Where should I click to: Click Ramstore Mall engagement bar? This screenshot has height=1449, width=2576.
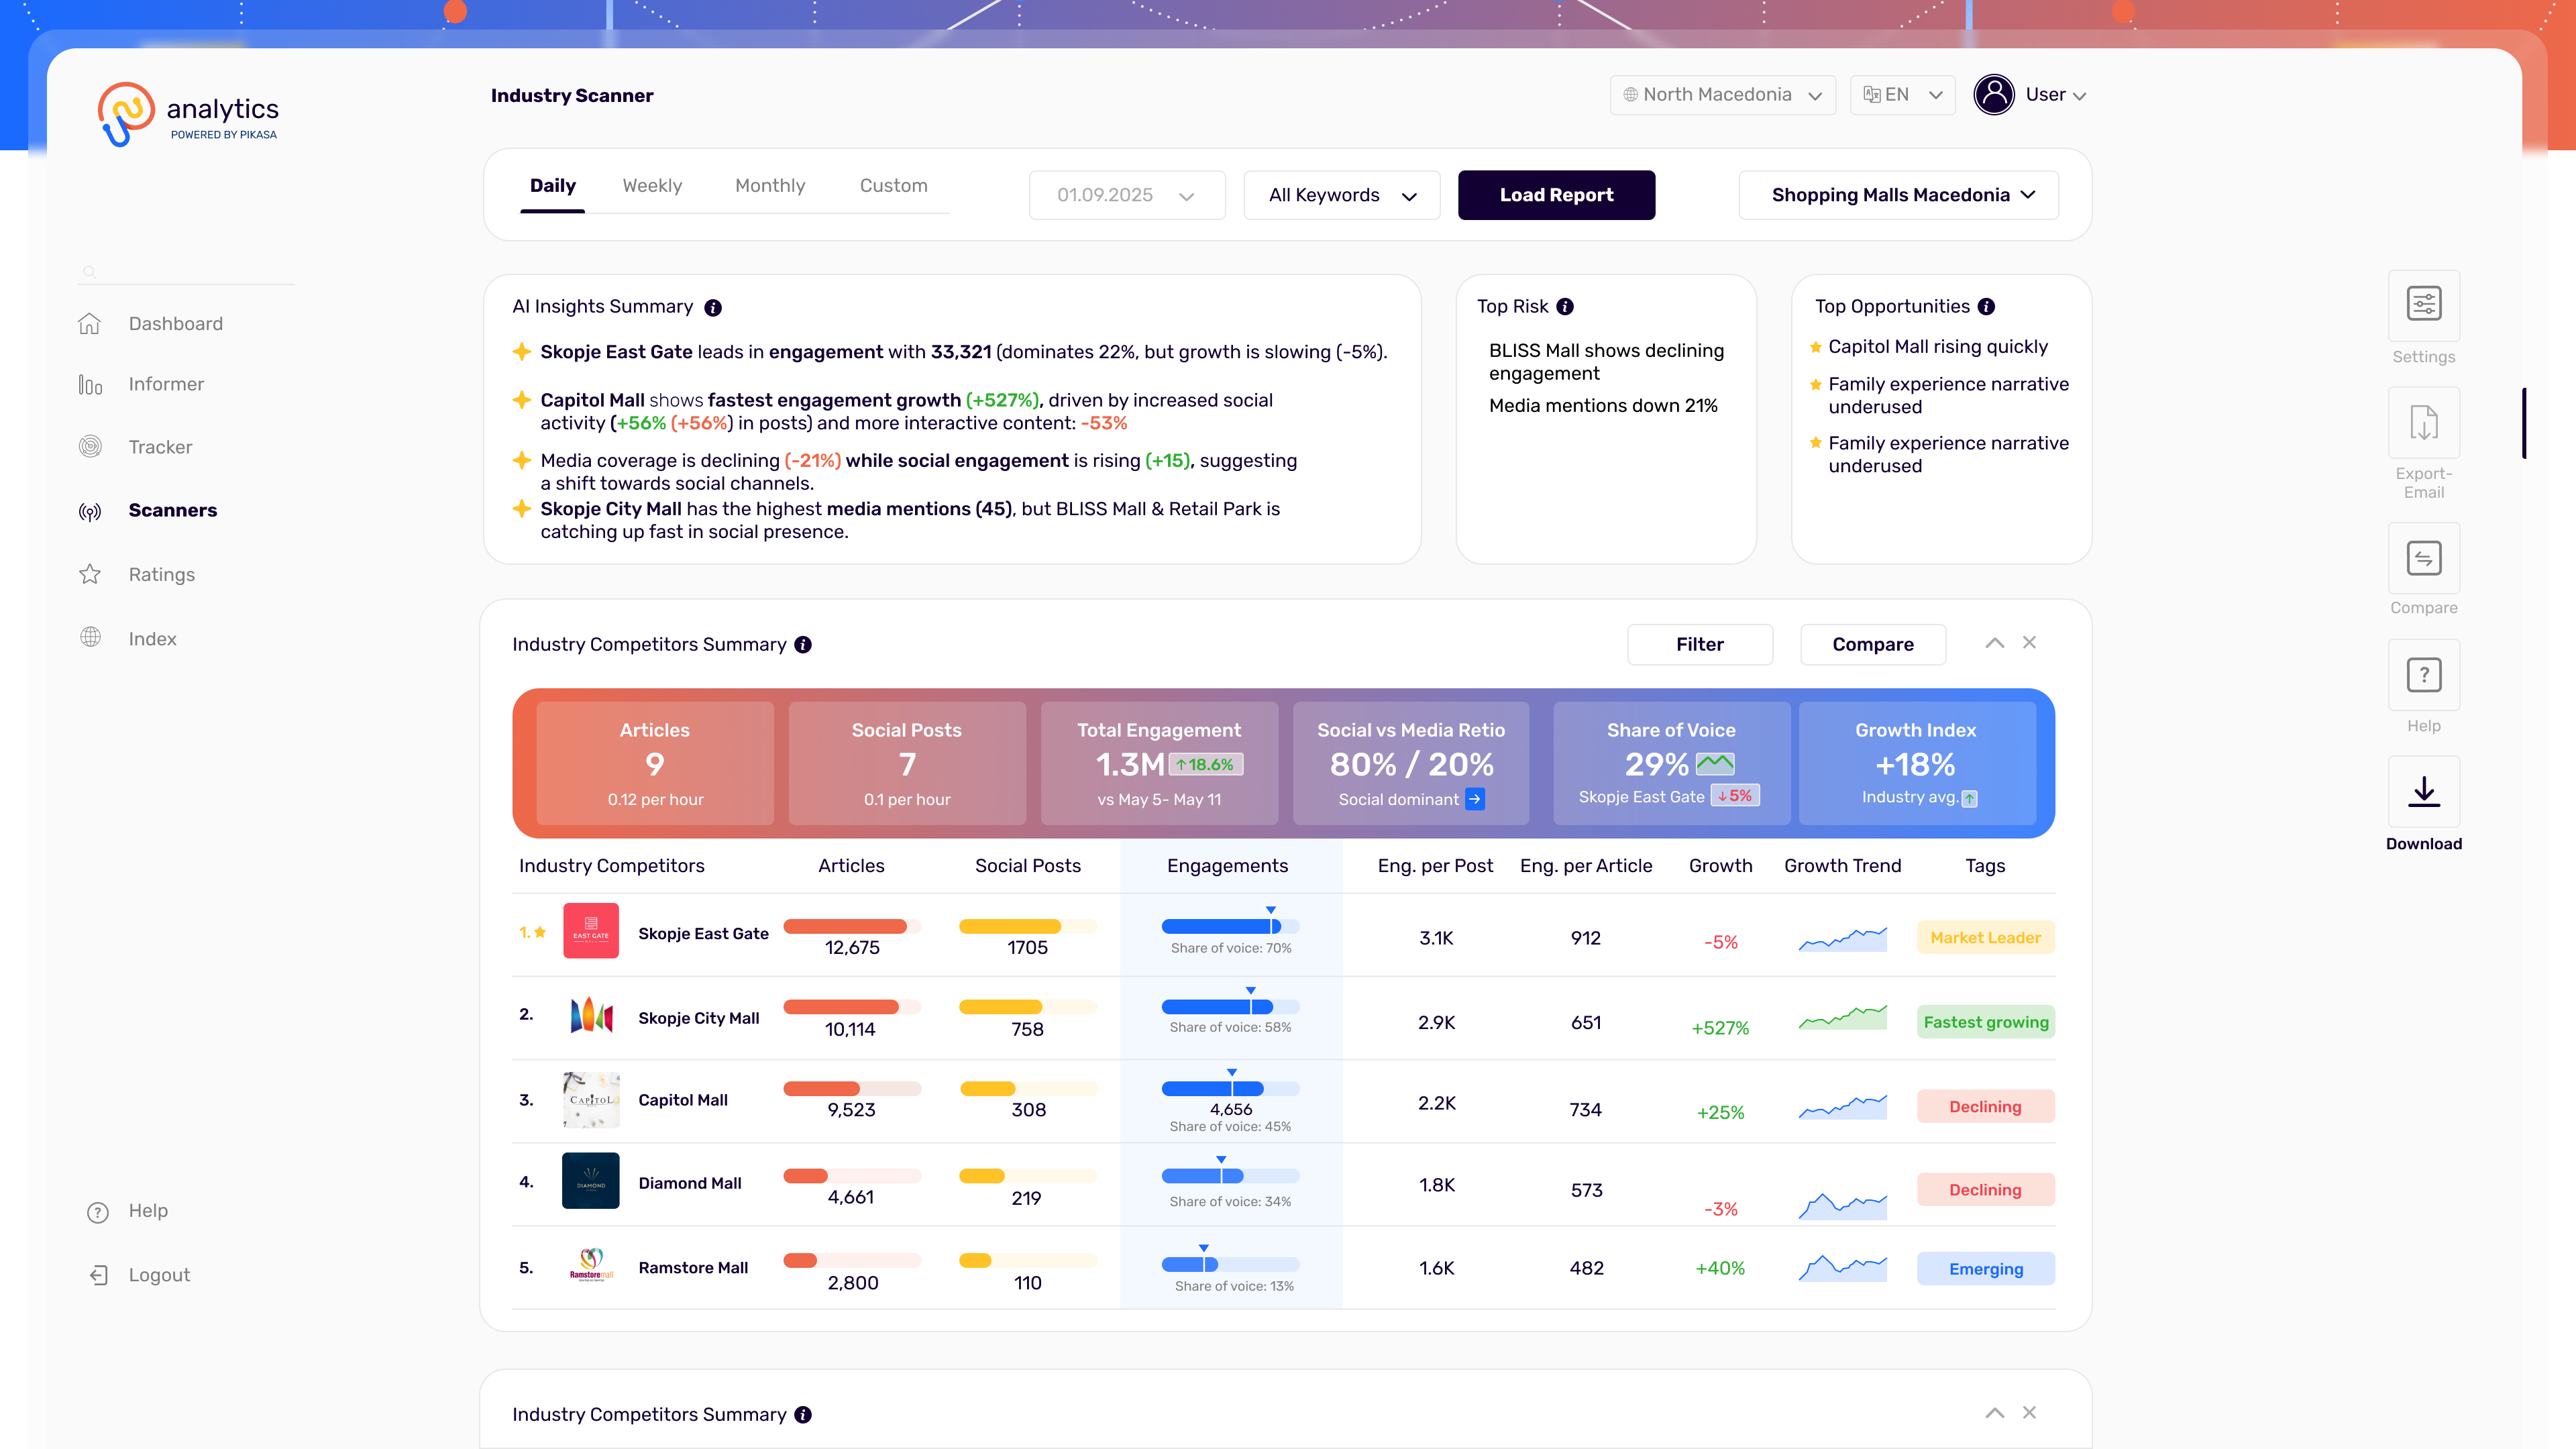coord(1230,1264)
